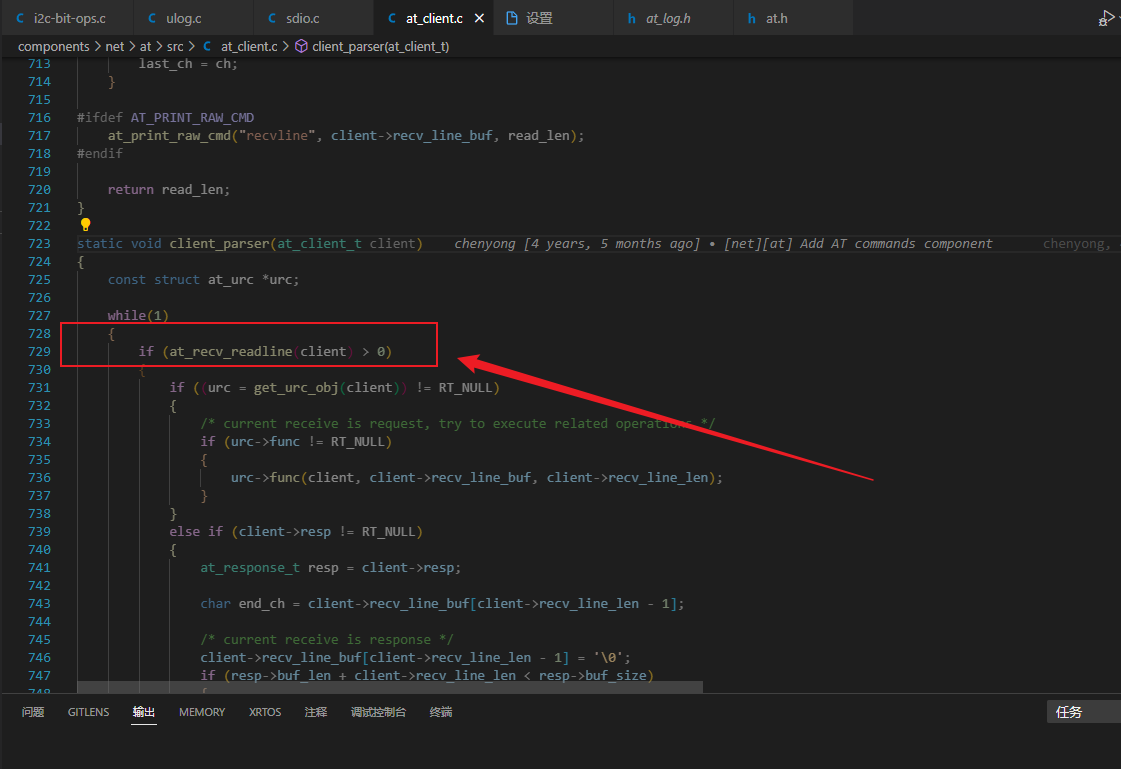
Task: Click 'const struct at_urc *urc;' declaration
Action: [203, 279]
